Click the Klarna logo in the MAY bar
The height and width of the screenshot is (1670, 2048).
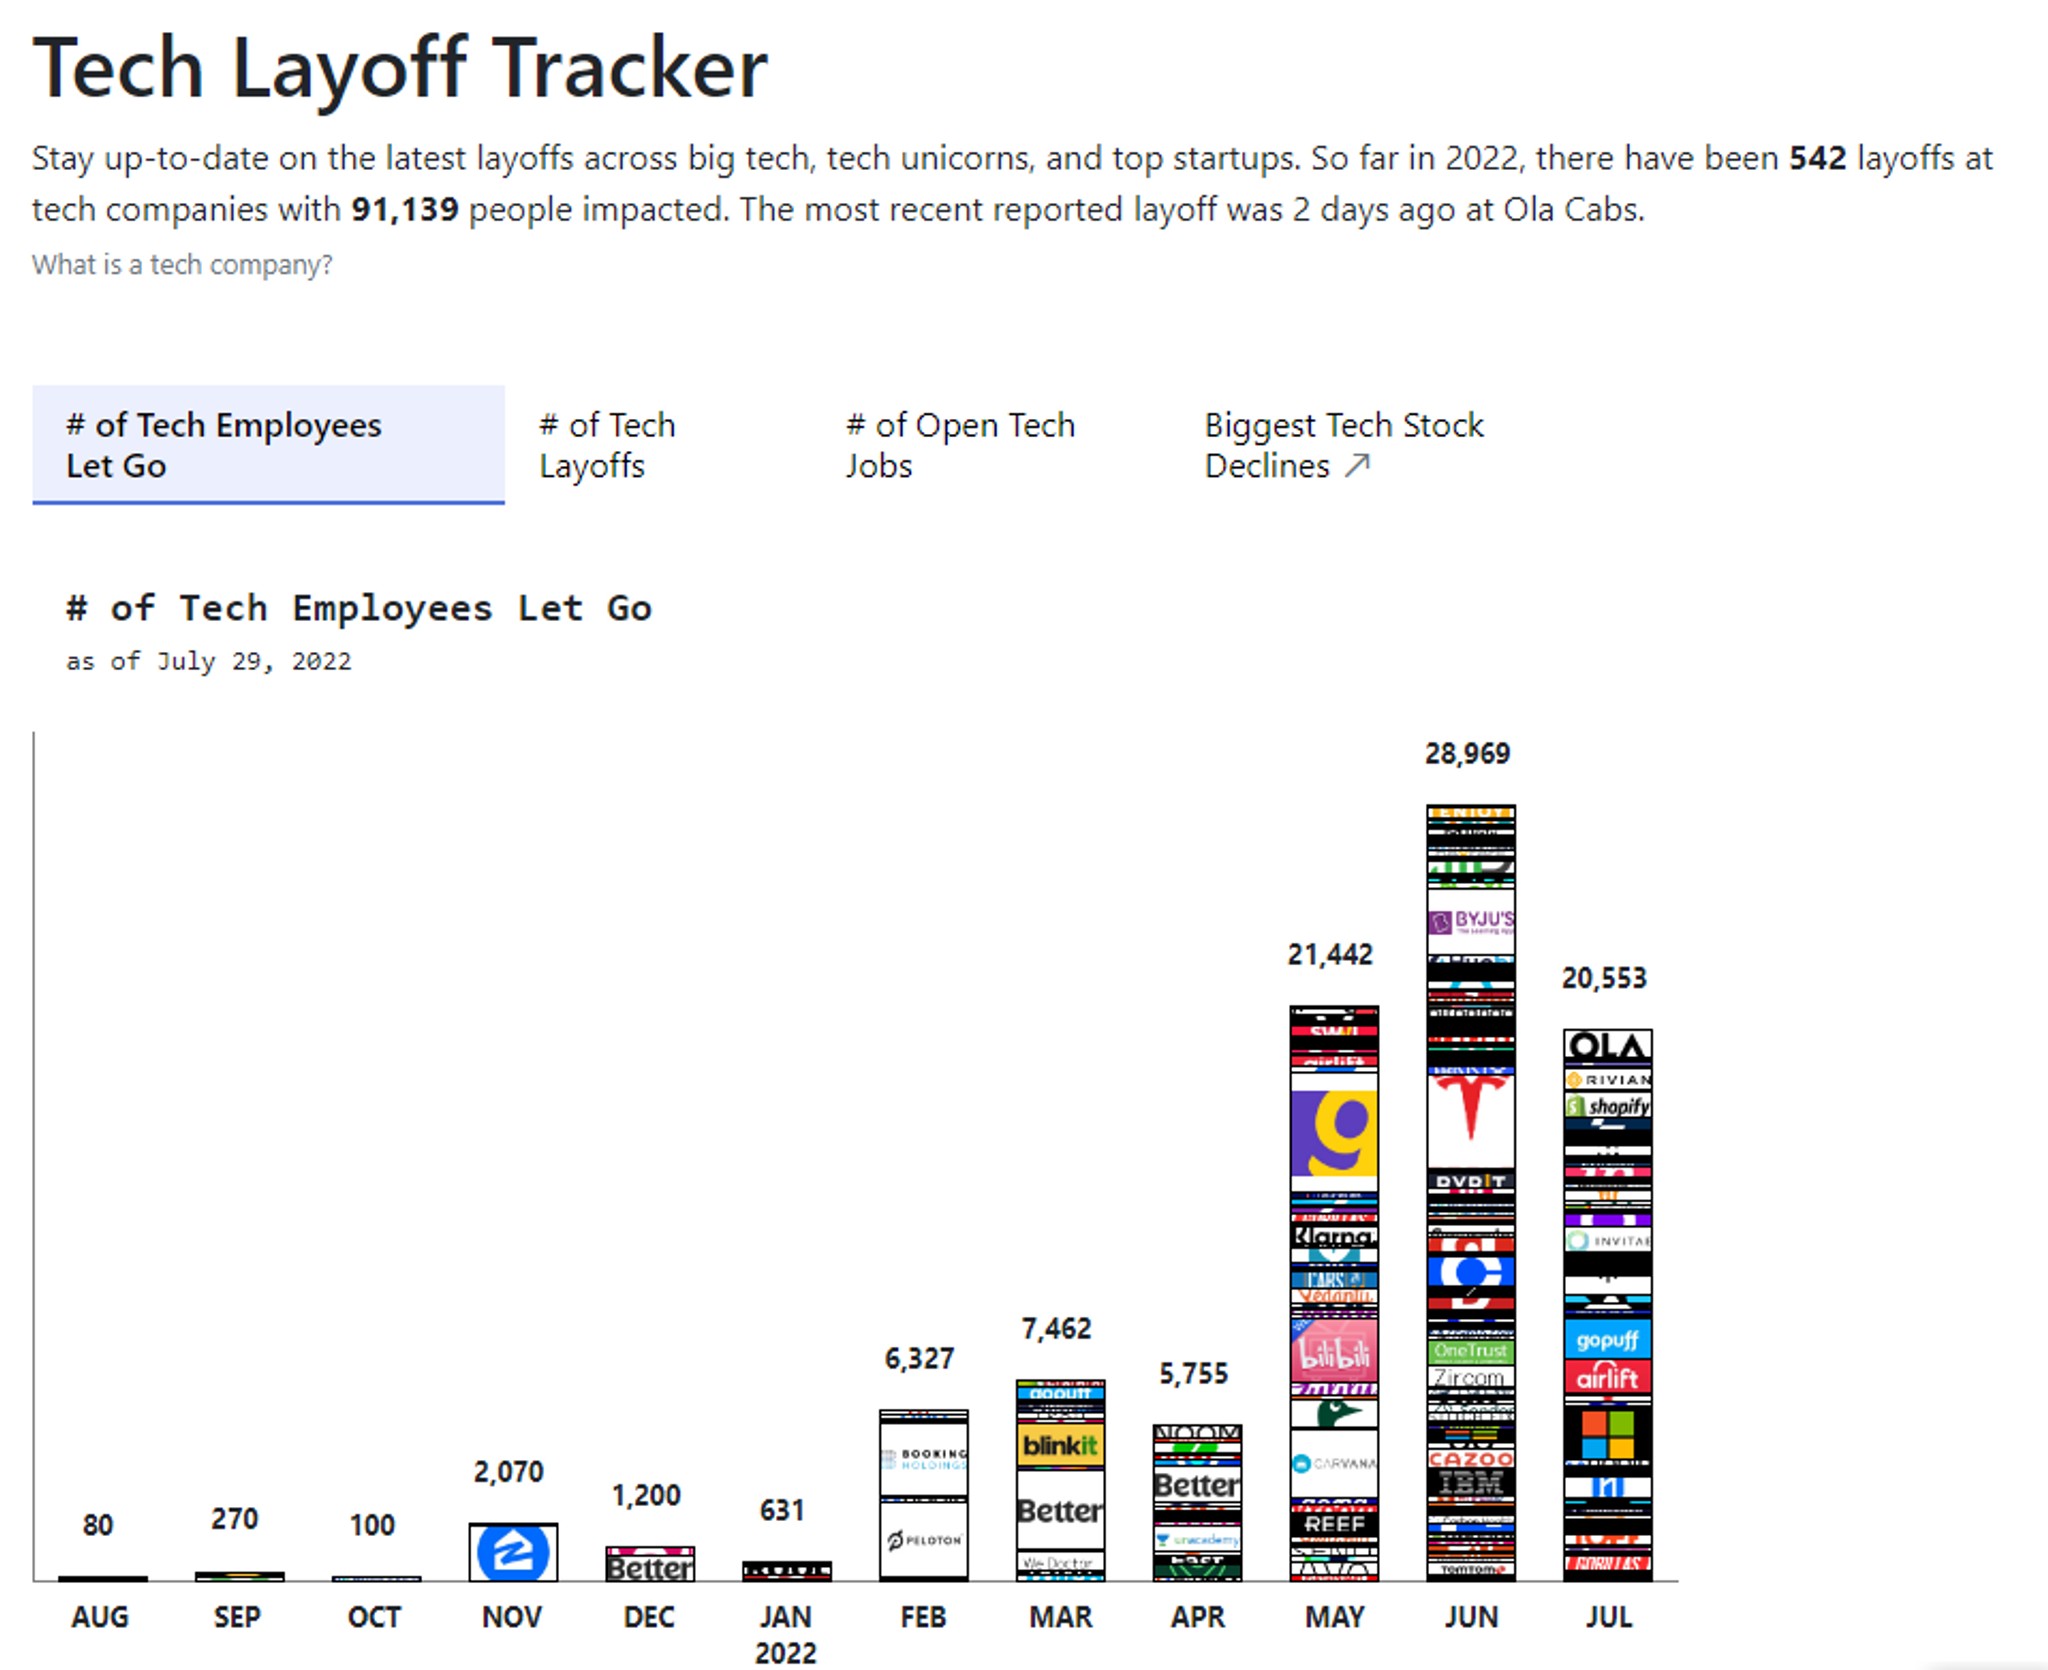point(1335,1236)
